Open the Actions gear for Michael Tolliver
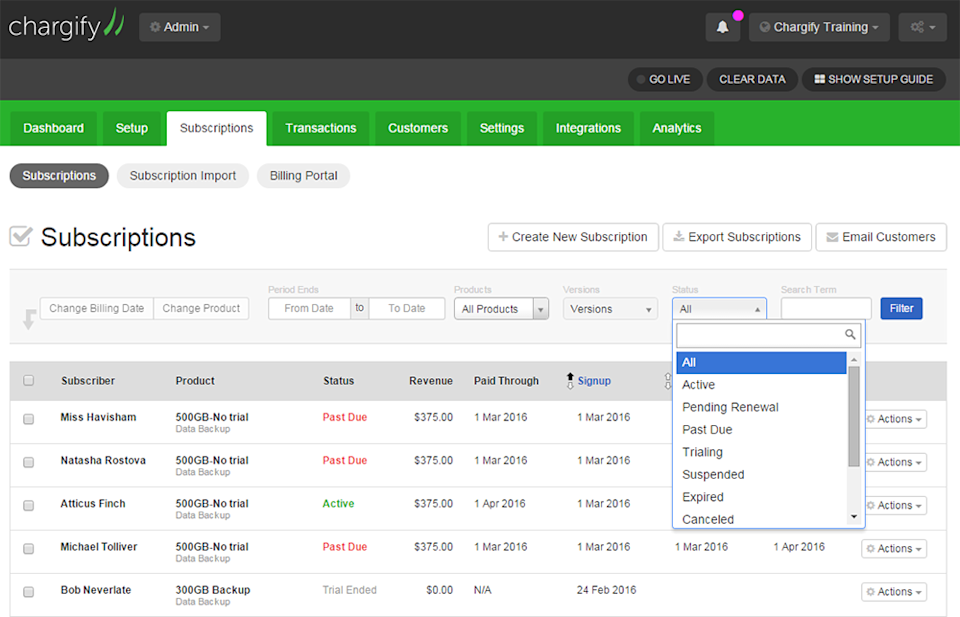 [x=894, y=548]
